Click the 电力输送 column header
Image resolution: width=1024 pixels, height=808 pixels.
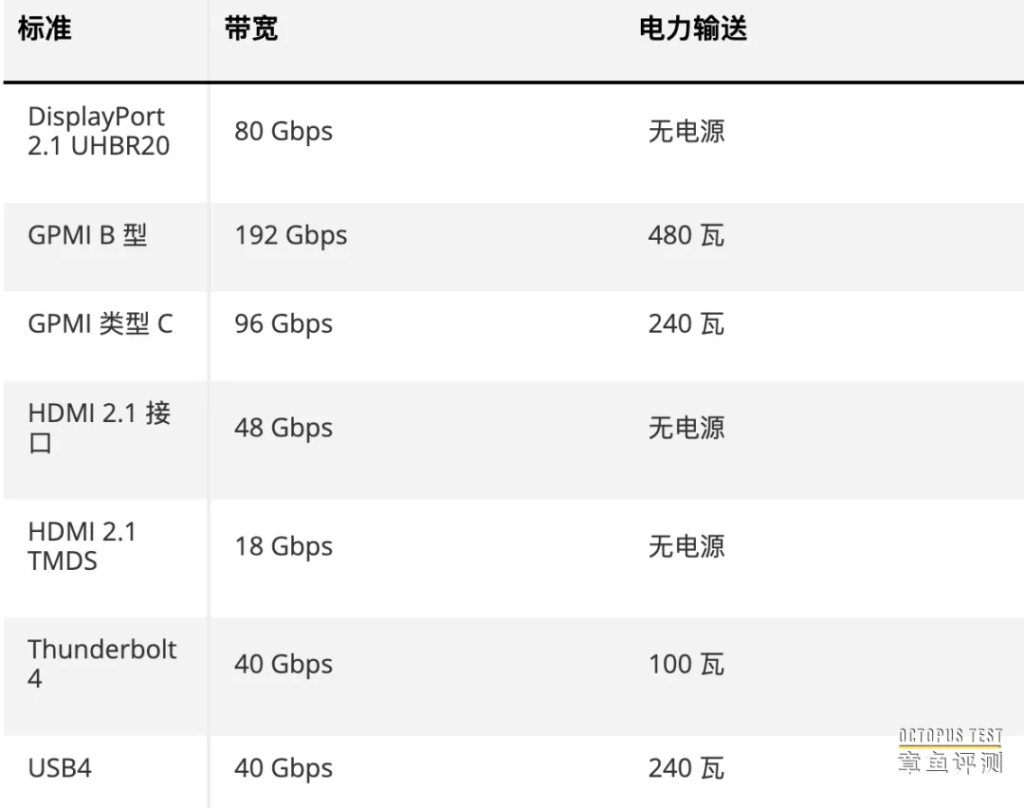(x=693, y=29)
